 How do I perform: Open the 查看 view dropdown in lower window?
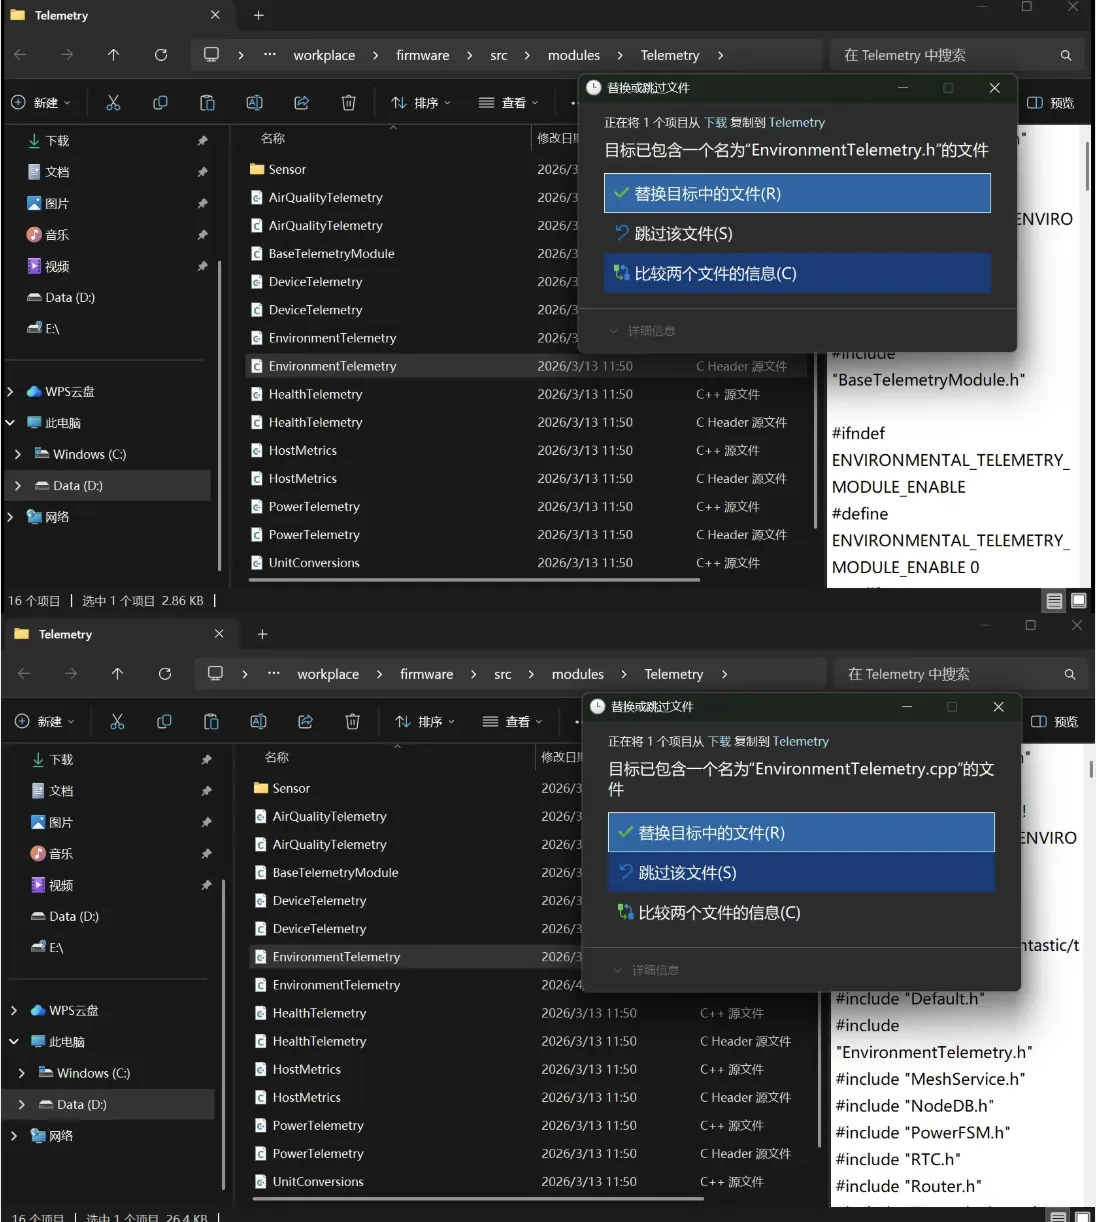[512, 722]
